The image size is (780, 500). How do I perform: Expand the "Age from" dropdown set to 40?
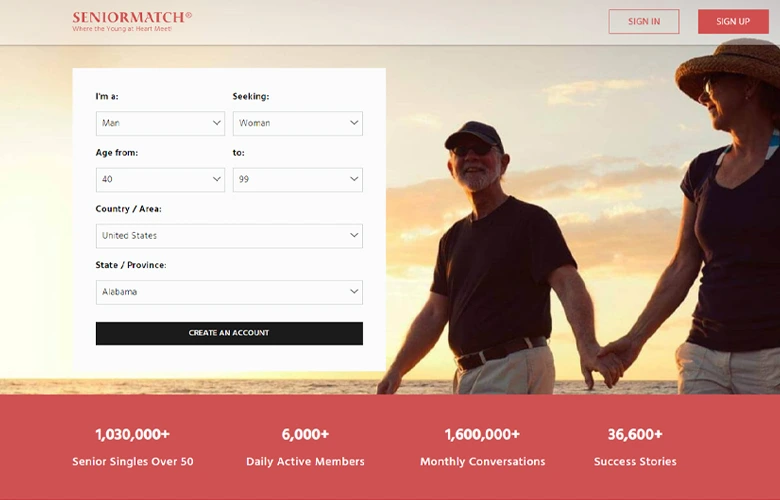[160, 180]
